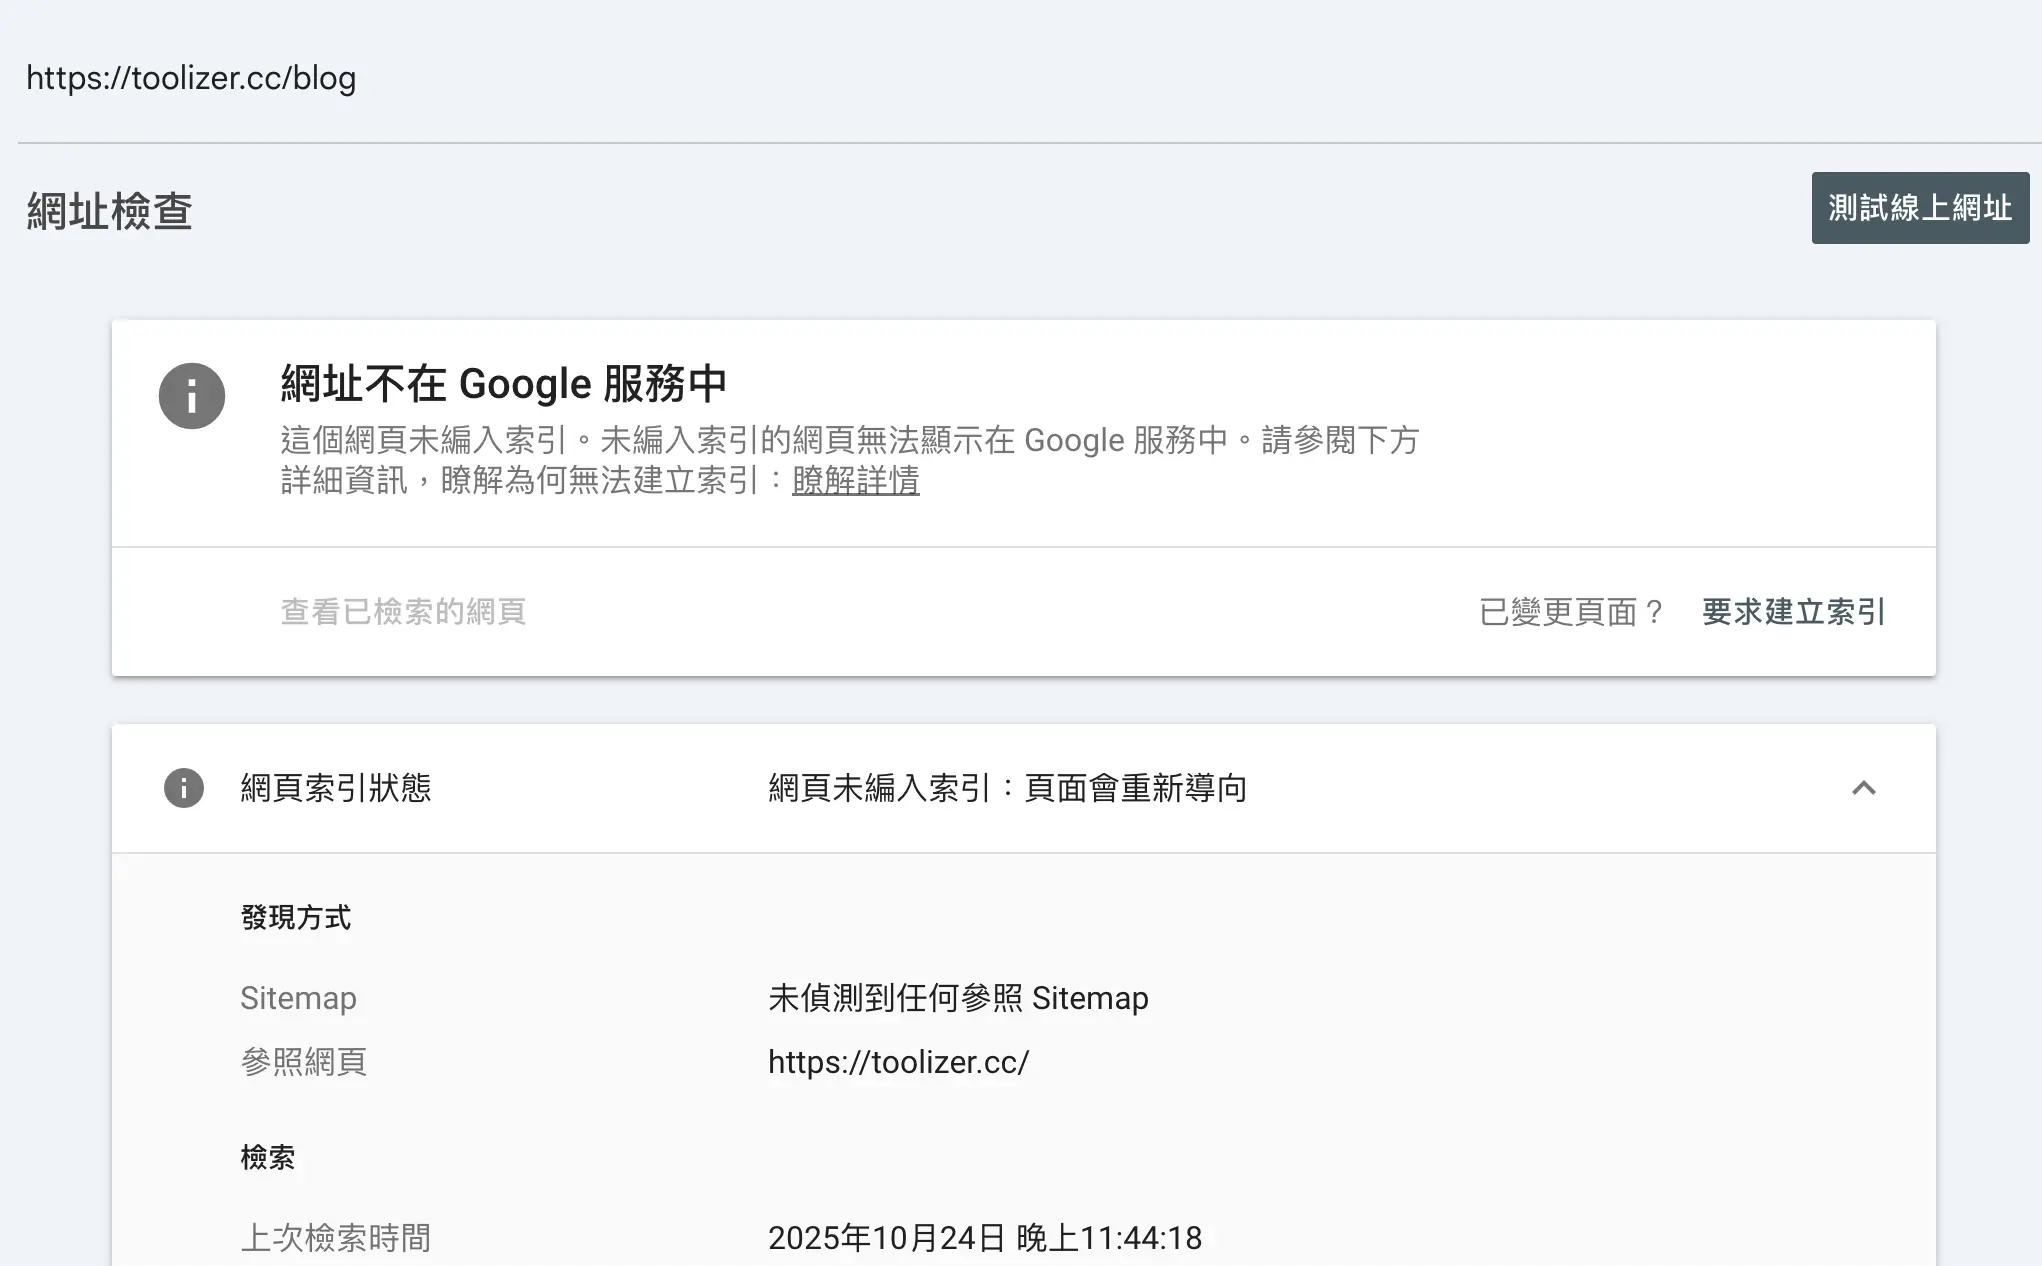The image size is (2042, 1266).
Task: Select the 檢索 section header
Action: point(269,1156)
